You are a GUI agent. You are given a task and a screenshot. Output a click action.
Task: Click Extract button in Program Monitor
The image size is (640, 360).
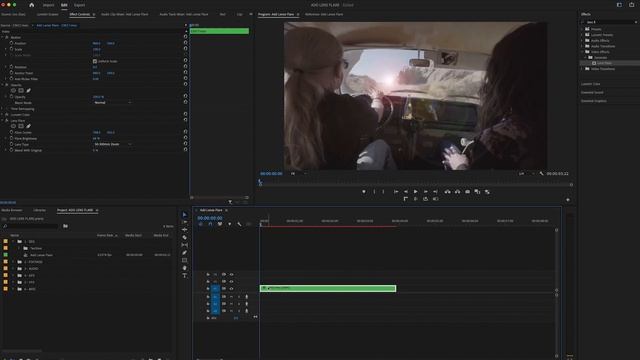click(x=457, y=191)
